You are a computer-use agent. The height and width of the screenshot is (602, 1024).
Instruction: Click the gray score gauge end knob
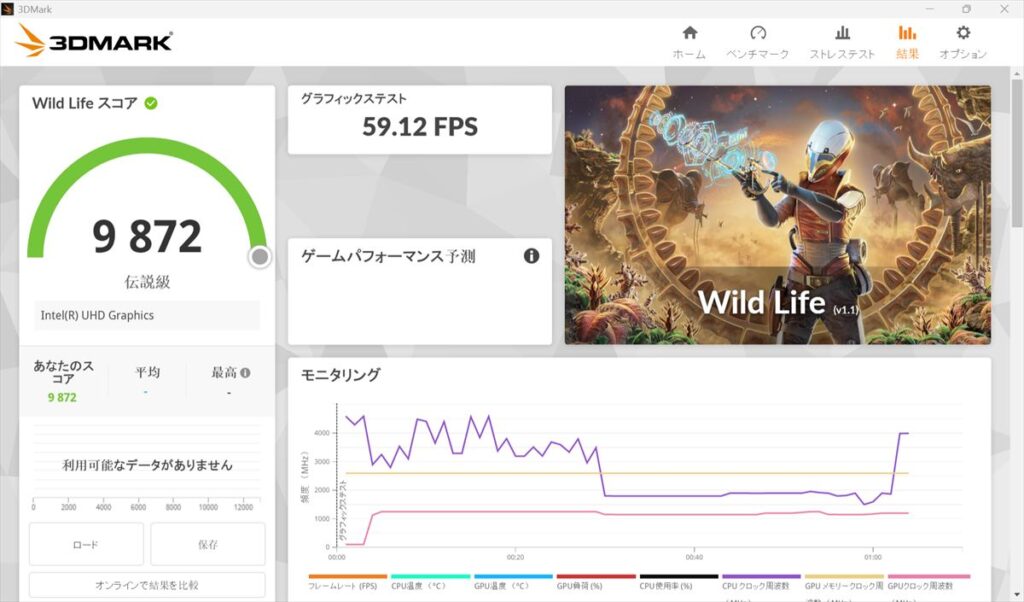pos(260,257)
